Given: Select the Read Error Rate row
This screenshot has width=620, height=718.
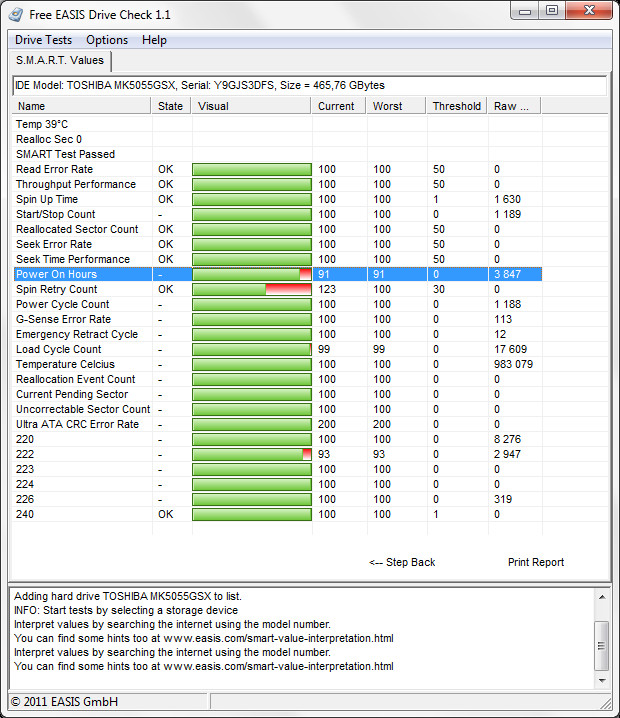Looking at the screenshot, I should tap(277, 169).
